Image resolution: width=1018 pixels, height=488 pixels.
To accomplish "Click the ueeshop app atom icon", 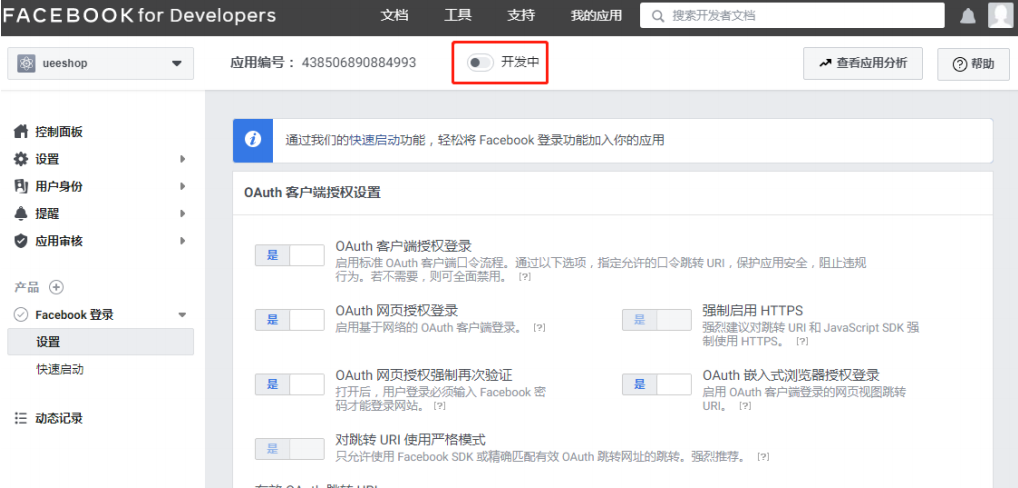I will (x=26, y=64).
